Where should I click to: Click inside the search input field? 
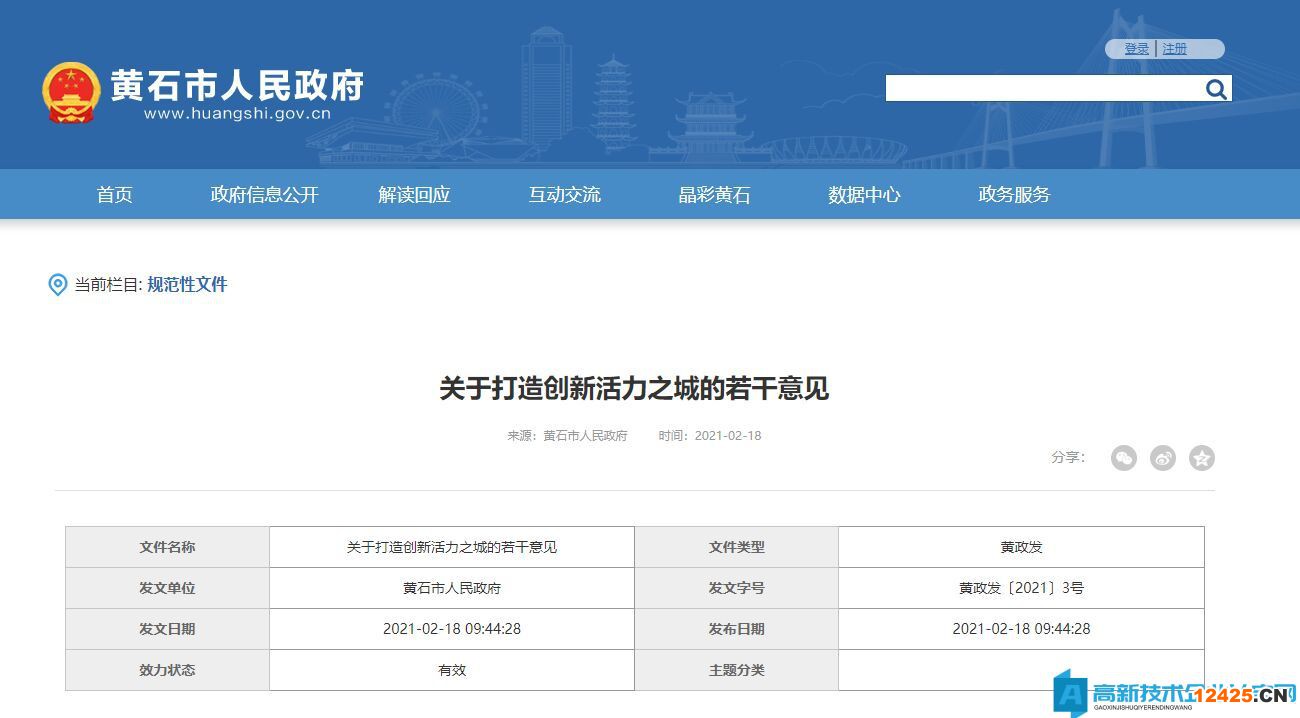pyautogui.click(x=1040, y=88)
